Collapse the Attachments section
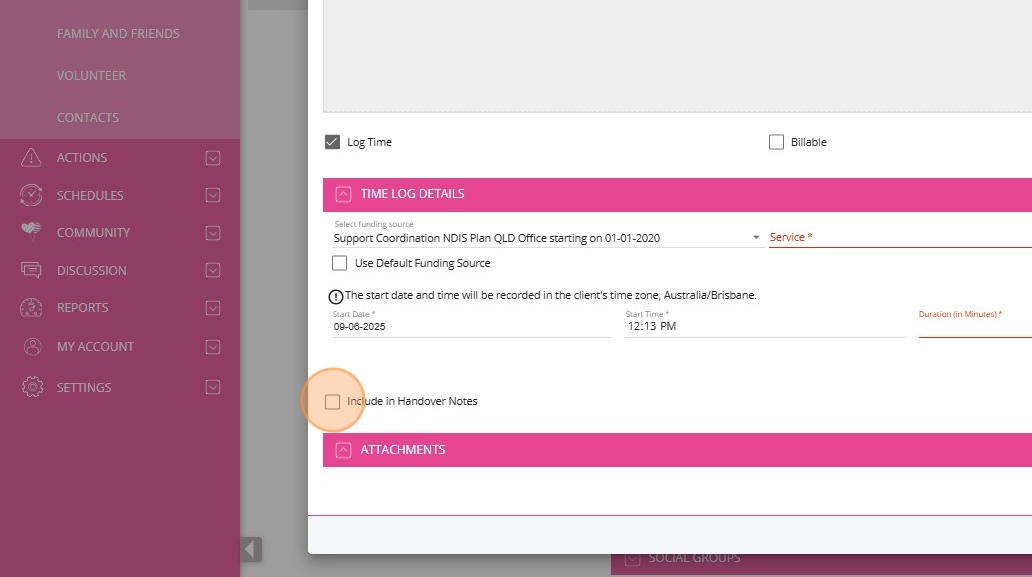 [343, 450]
